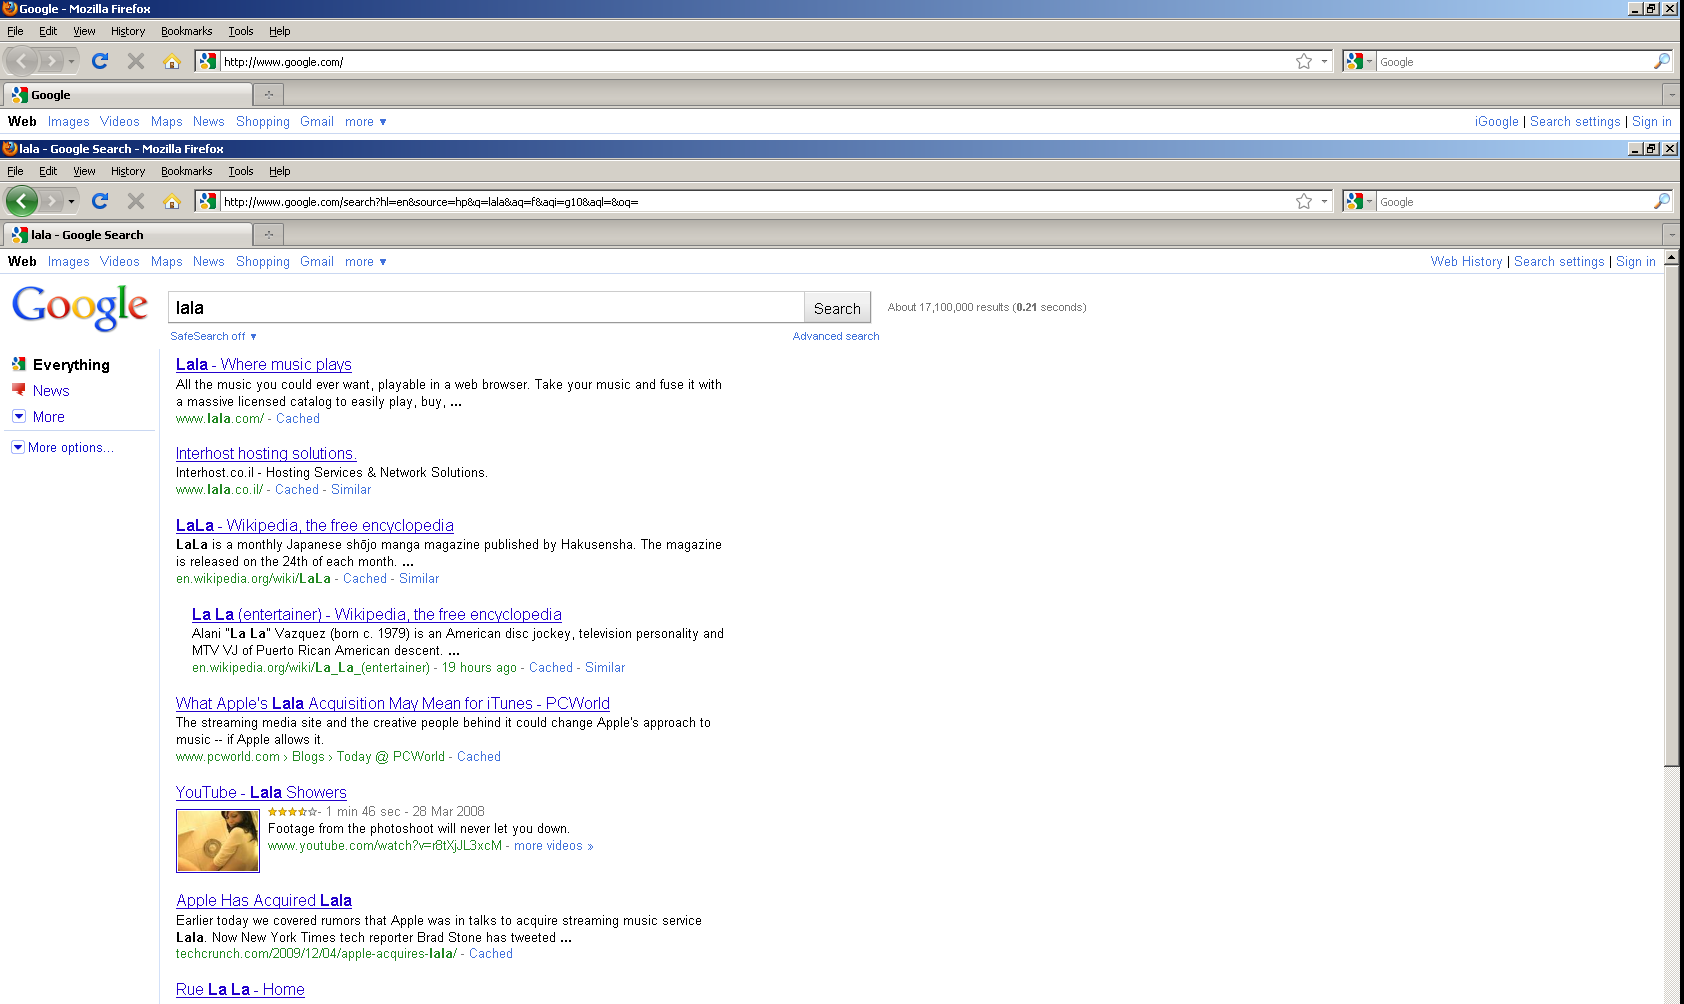Open URL history dropdown in top window
The width and height of the screenshot is (1684, 1004).
tap(1324, 61)
